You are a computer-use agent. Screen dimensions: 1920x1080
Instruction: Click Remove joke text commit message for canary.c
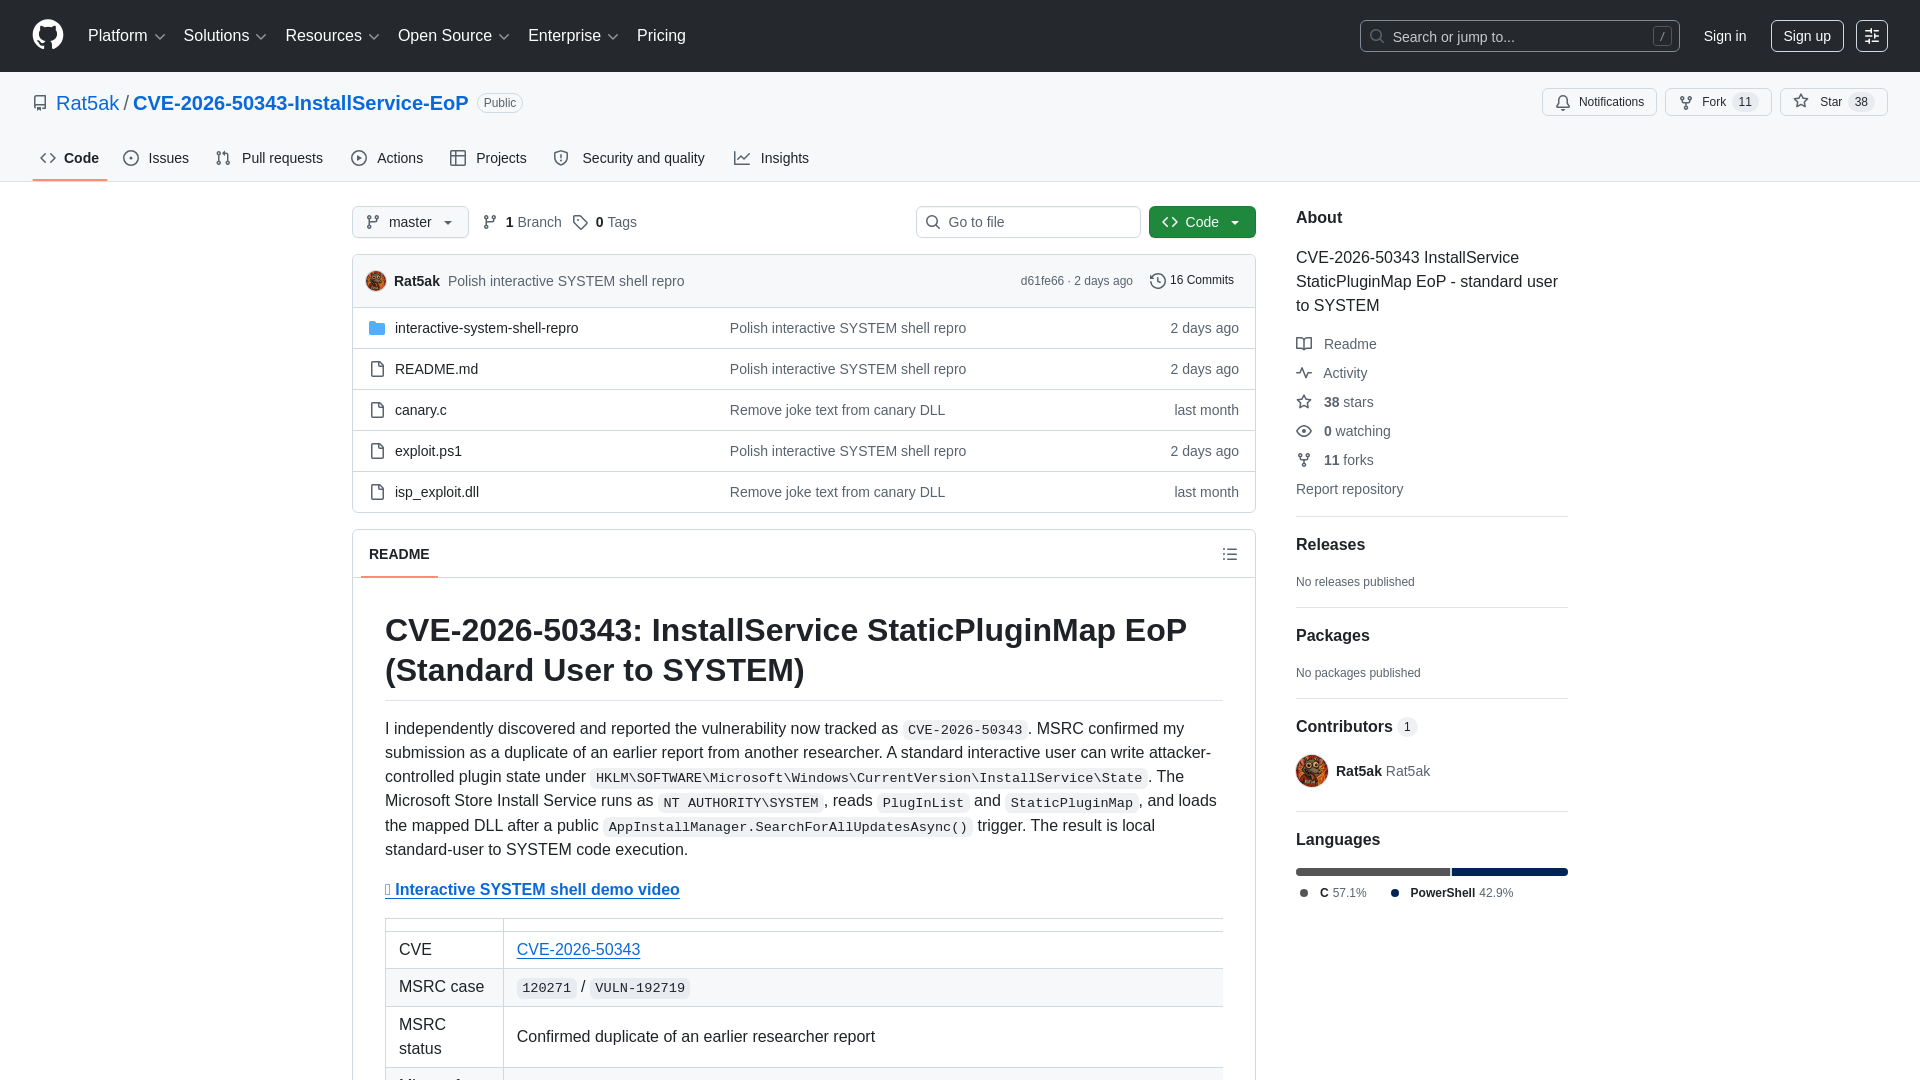(x=837, y=410)
